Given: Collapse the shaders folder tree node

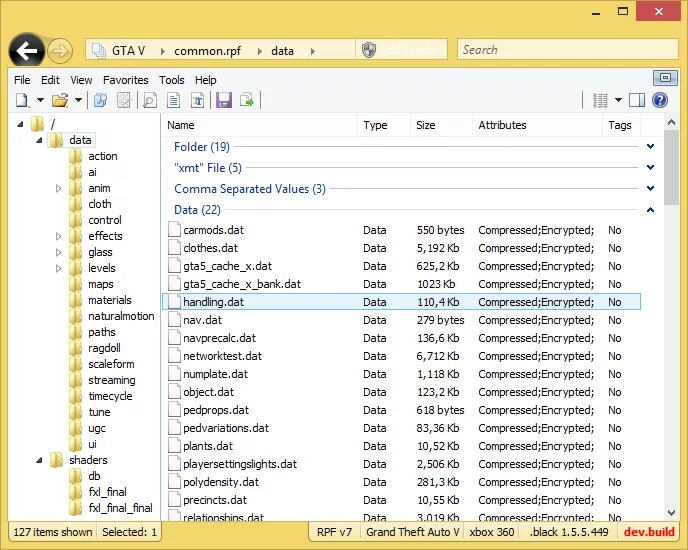Looking at the screenshot, I should pyautogui.click(x=39, y=460).
